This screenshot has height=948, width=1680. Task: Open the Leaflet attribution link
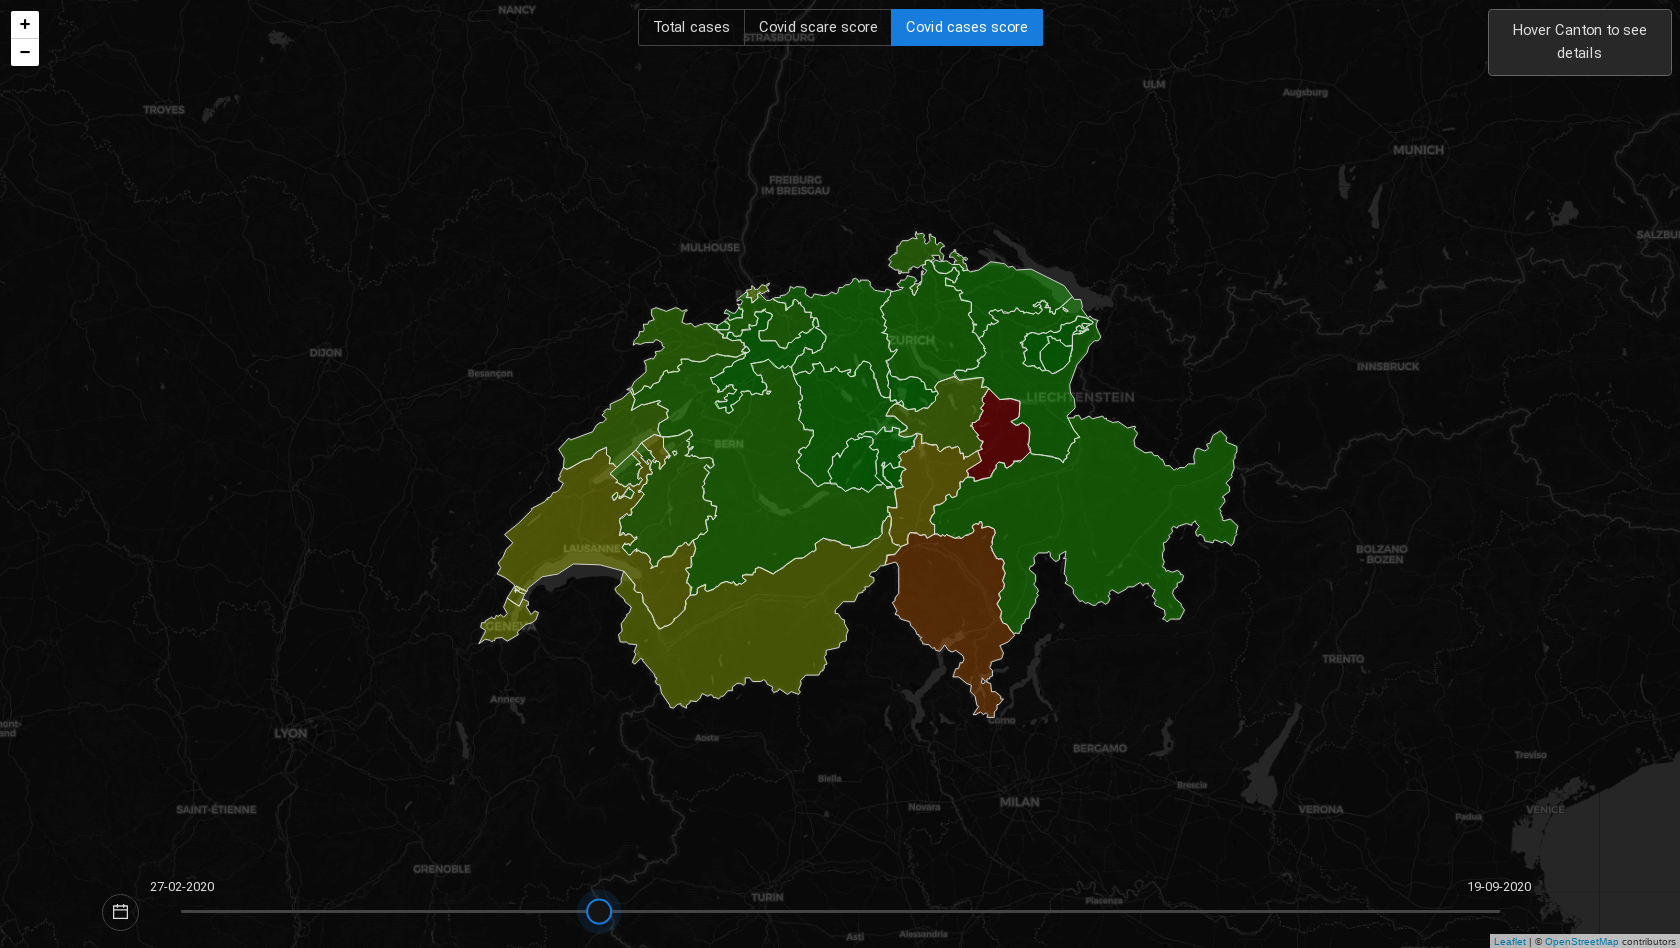(1509, 941)
